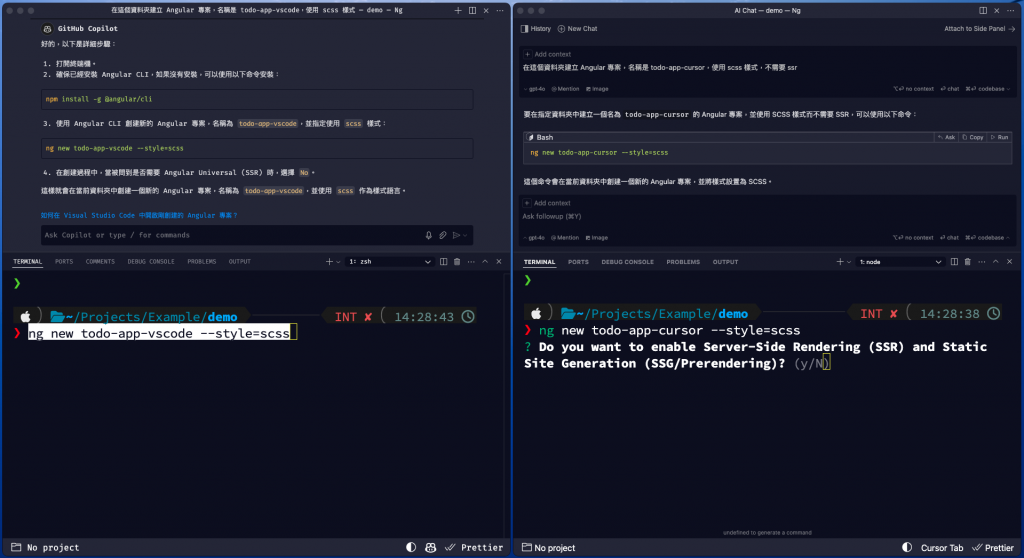Open new terminal profile dropdown in Cursor window
Screen dimensions: 1024x558
(x=848, y=262)
